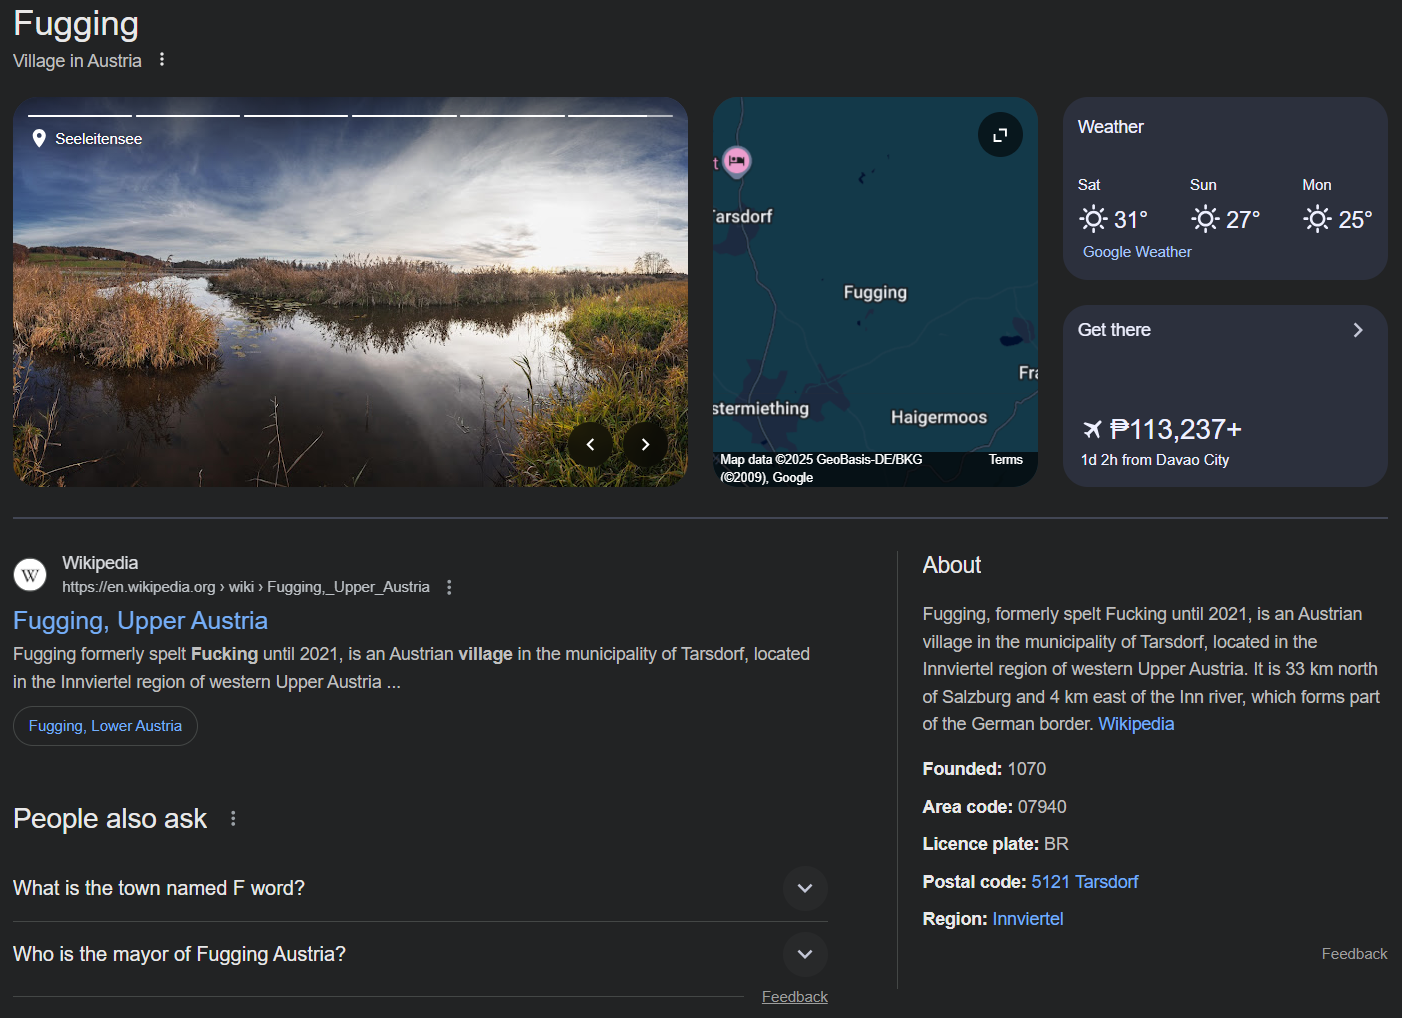This screenshot has height=1018, width=1402.
Task: Click Feedback under the About panel
Action: 1354,954
